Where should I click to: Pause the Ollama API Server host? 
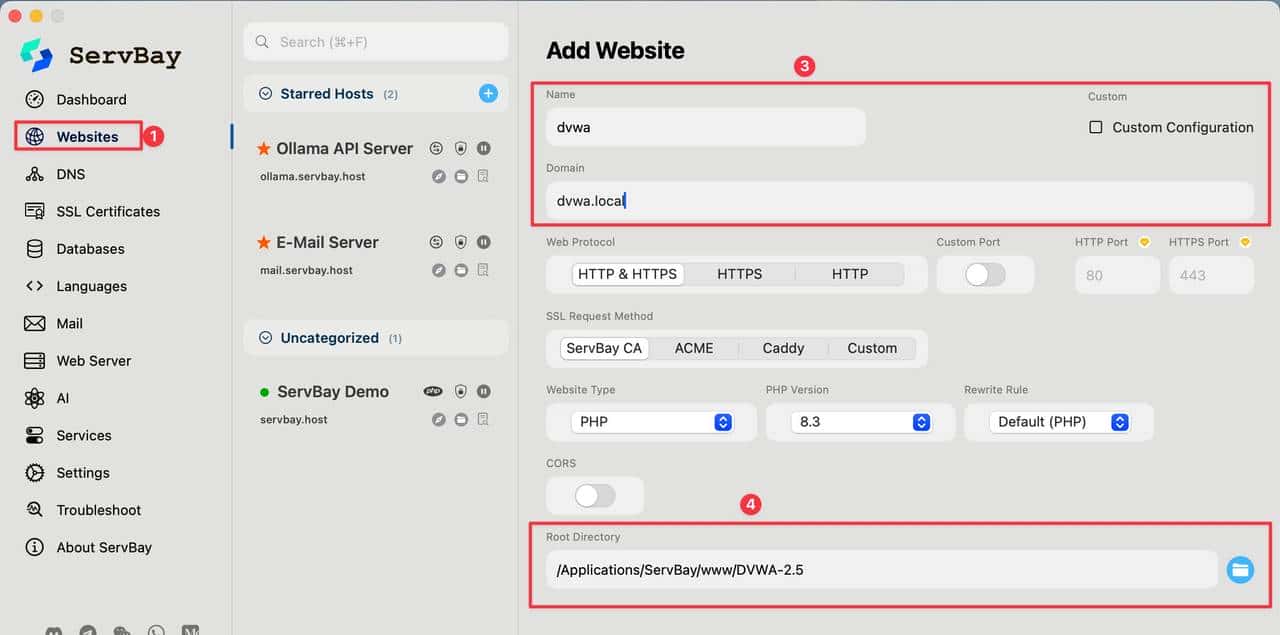point(484,148)
